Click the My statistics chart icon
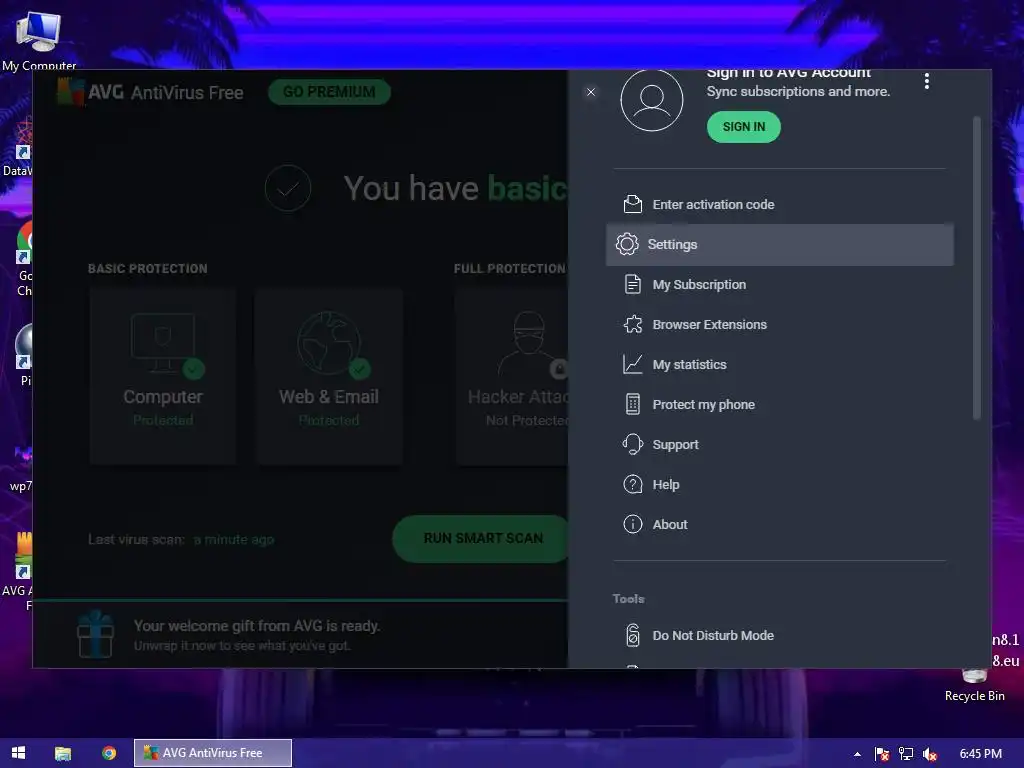Viewport: 1024px width, 768px height. 632,364
